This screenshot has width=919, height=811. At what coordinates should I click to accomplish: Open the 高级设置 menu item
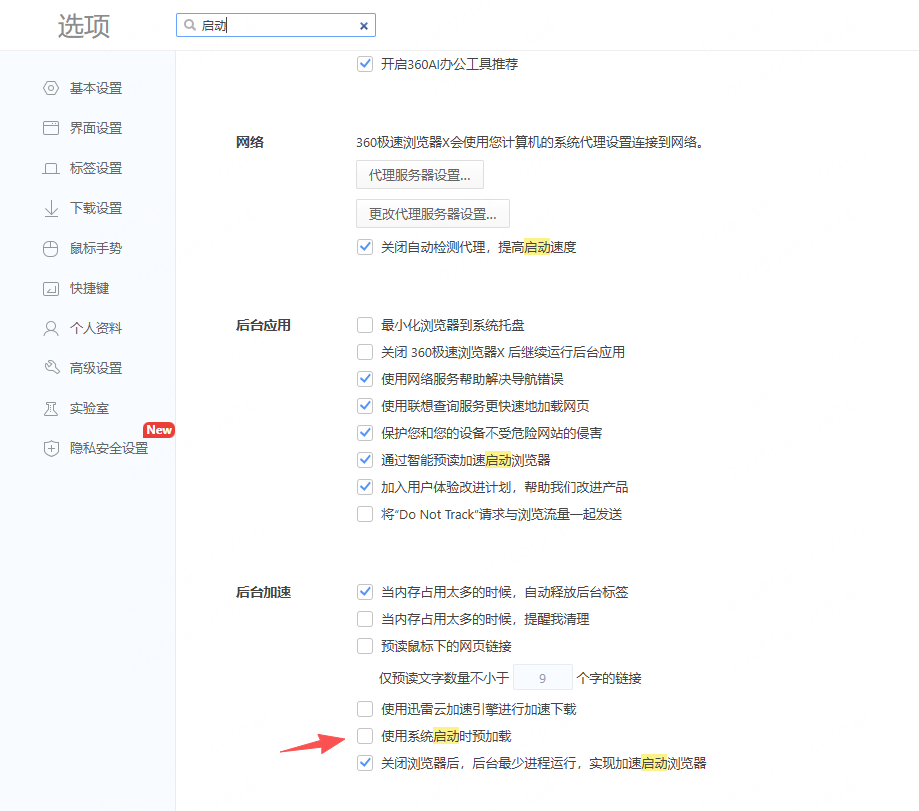click(83, 368)
